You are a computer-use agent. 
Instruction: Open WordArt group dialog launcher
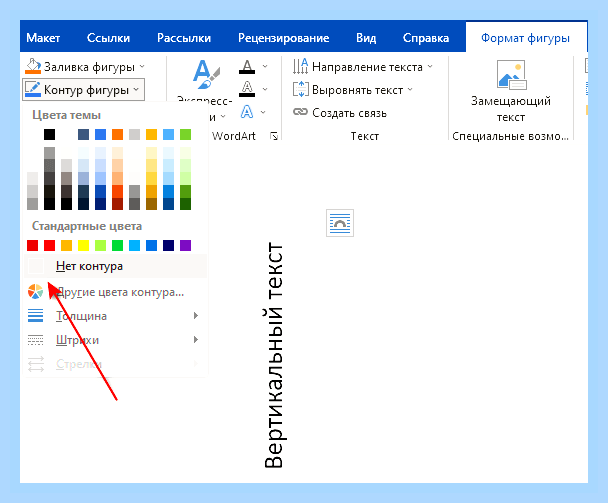pyautogui.click(x=274, y=136)
